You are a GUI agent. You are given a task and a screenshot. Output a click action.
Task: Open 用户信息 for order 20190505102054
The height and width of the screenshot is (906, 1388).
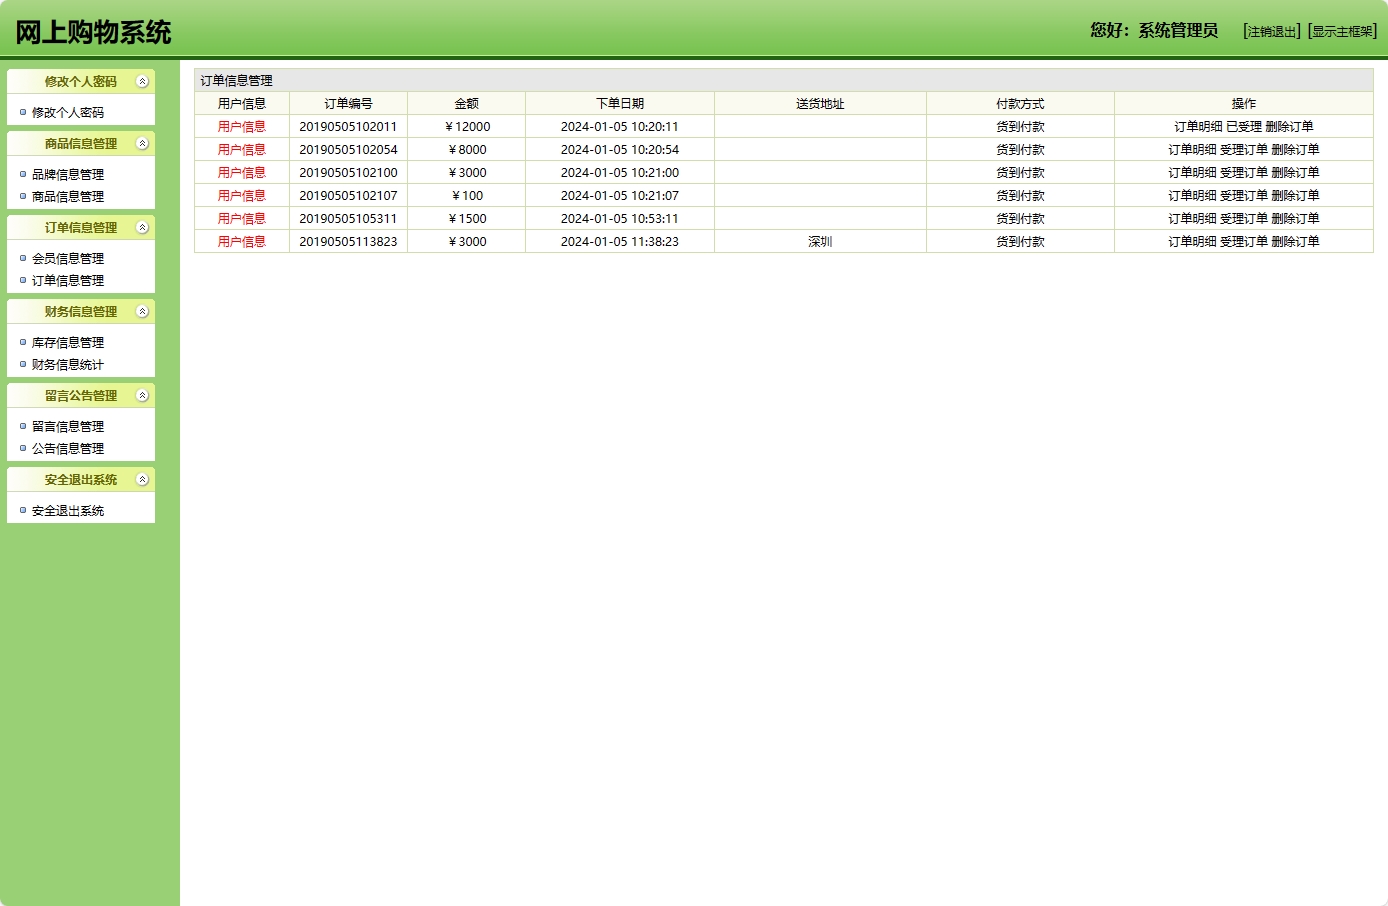(x=242, y=150)
